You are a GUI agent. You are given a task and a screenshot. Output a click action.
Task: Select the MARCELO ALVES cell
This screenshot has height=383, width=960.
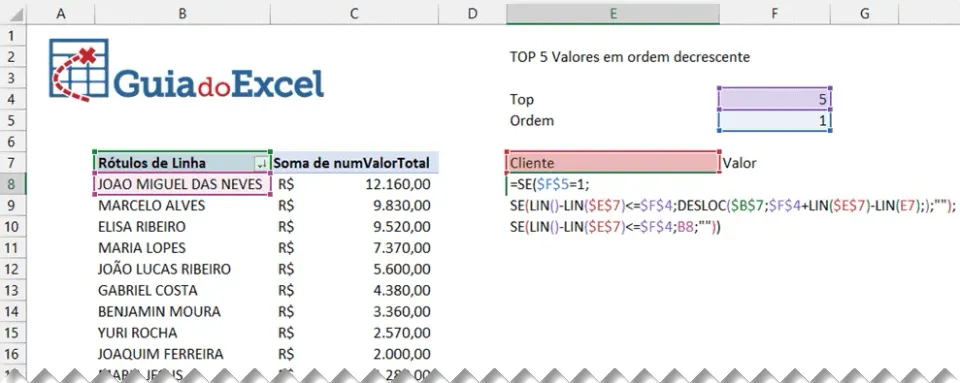(182, 206)
